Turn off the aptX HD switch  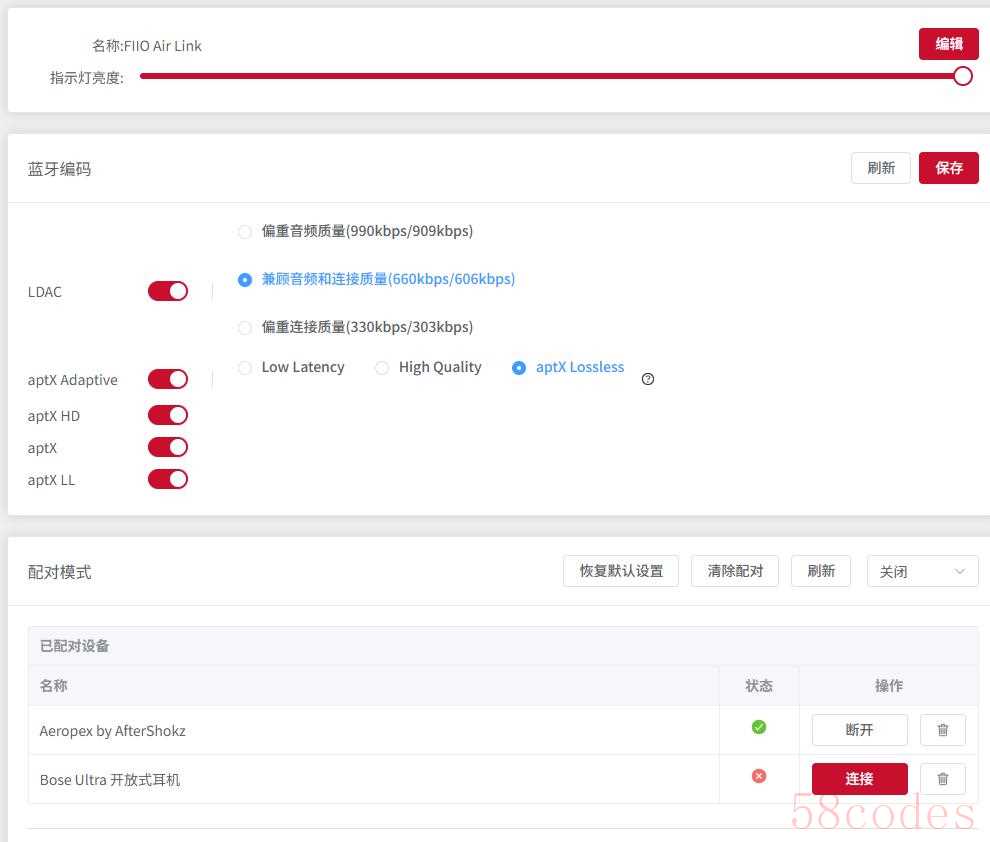[x=168, y=415]
